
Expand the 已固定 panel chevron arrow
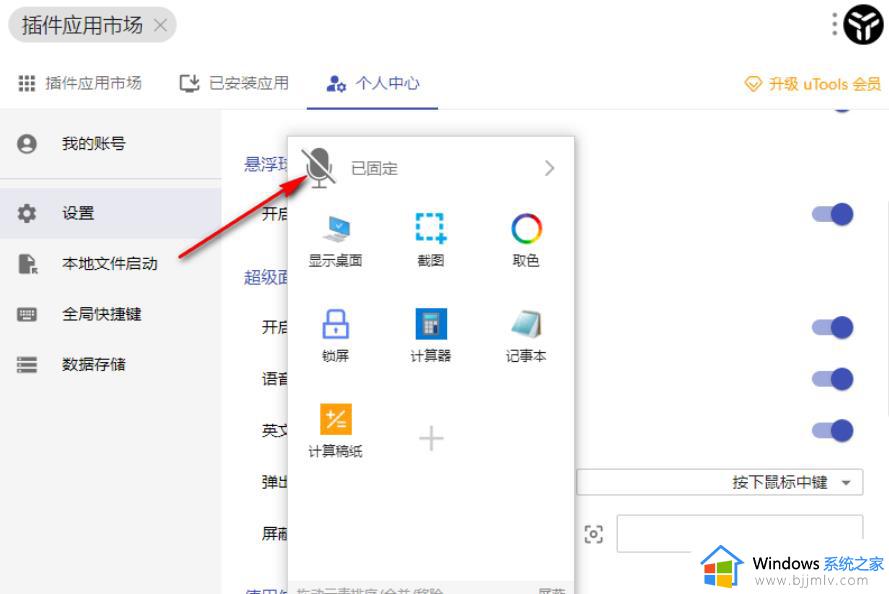549,168
